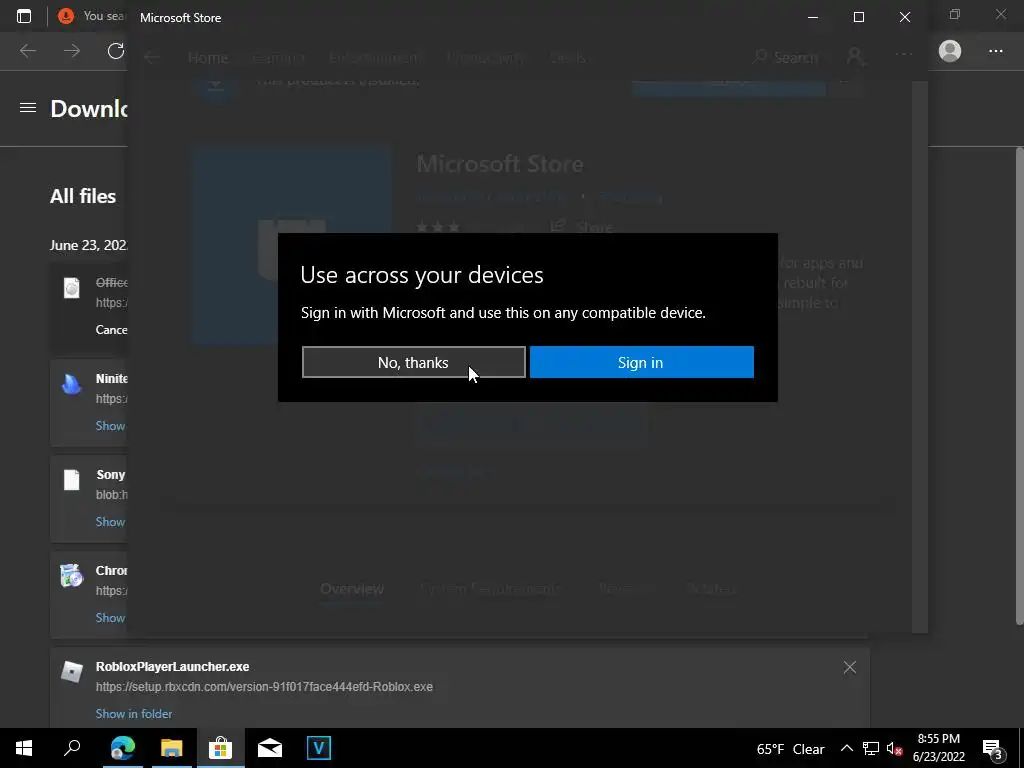The width and height of the screenshot is (1024, 768).
Task: Decline sign-in with No, thanks button
Action: point(413,362)
